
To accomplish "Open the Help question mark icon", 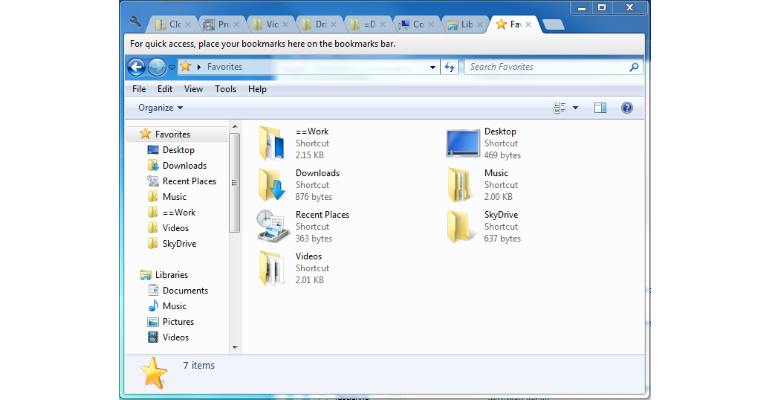I will pos(627,108).
